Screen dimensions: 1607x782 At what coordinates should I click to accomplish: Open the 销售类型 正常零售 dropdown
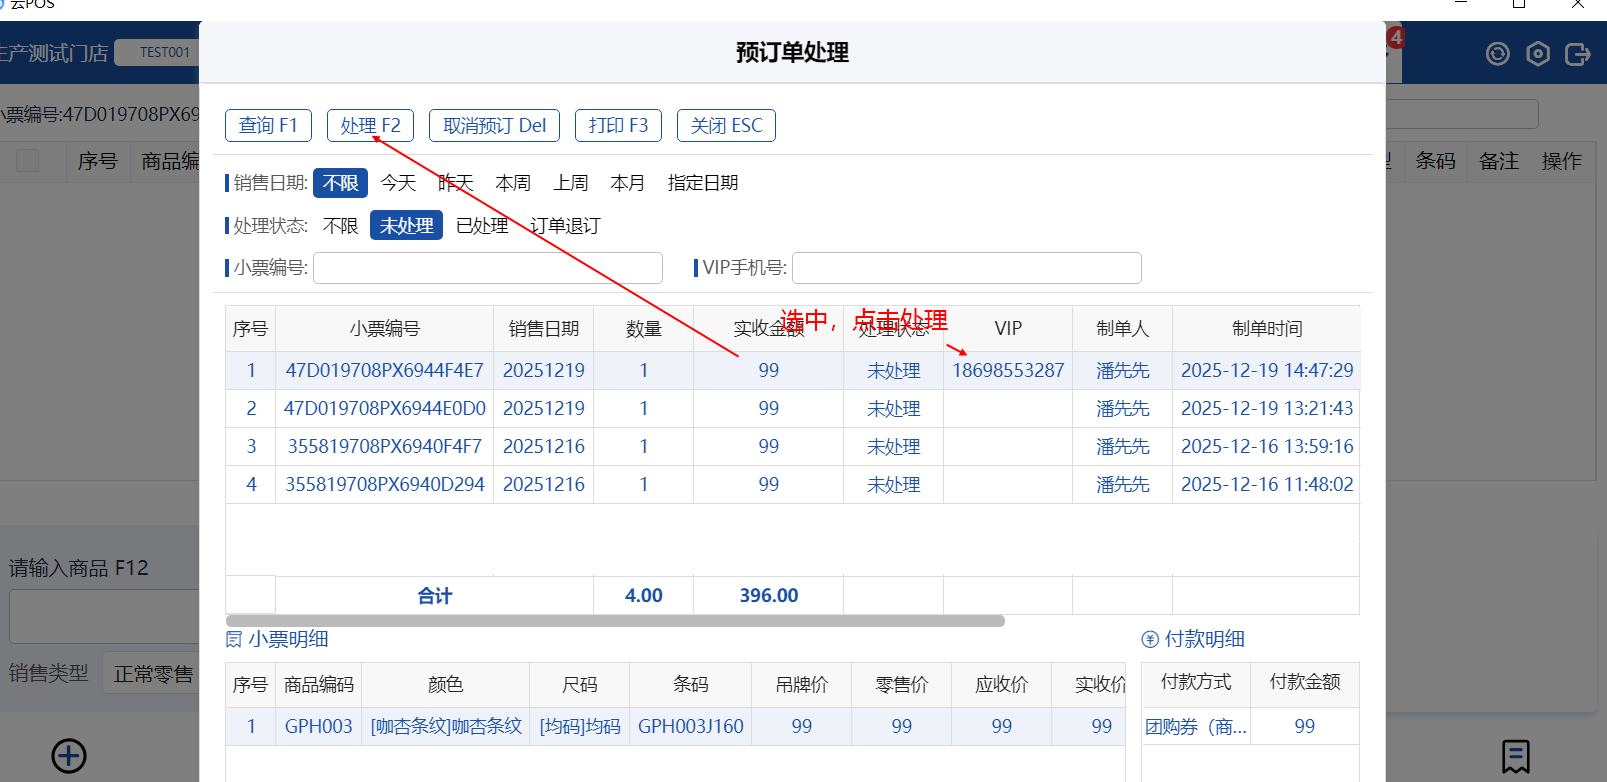pos(152,674)
